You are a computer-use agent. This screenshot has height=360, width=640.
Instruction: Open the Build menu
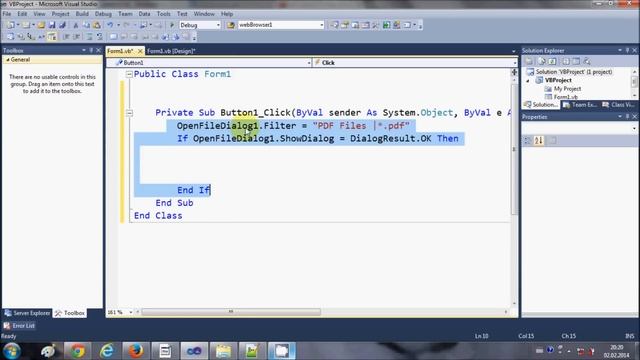82,14
